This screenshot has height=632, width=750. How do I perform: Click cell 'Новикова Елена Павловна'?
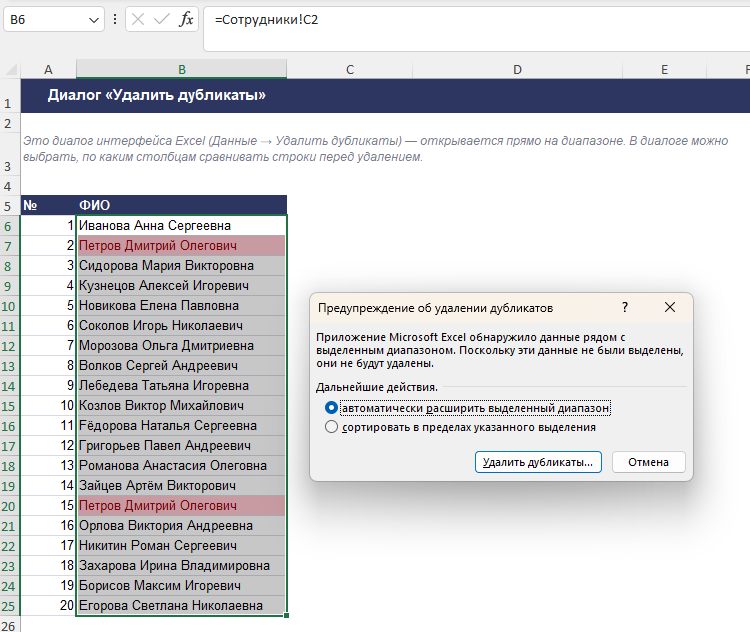(x=182, y=305)
